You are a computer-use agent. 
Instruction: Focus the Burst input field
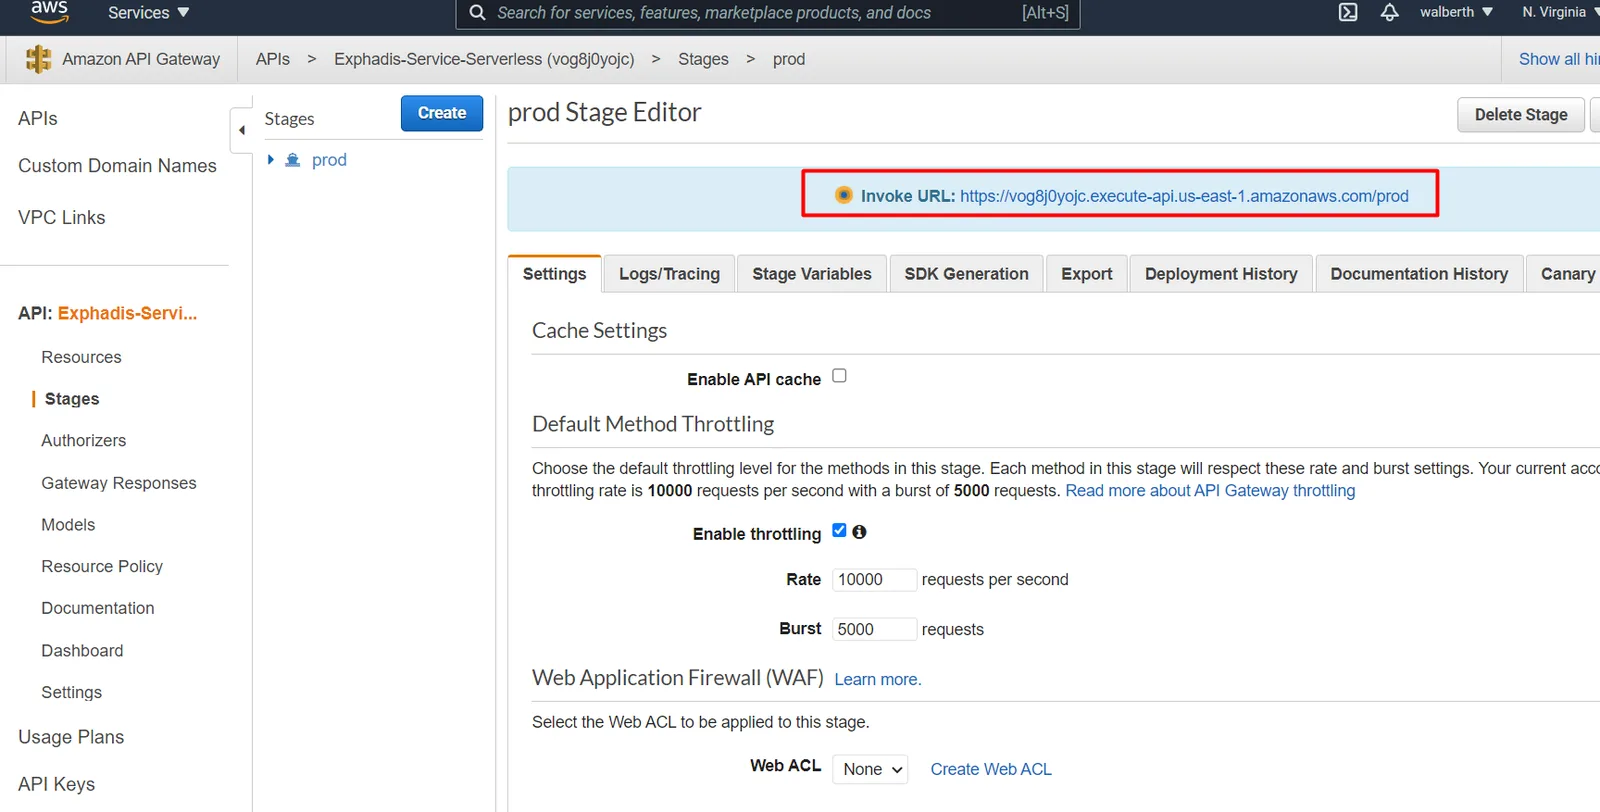click(x=874, y=629)
